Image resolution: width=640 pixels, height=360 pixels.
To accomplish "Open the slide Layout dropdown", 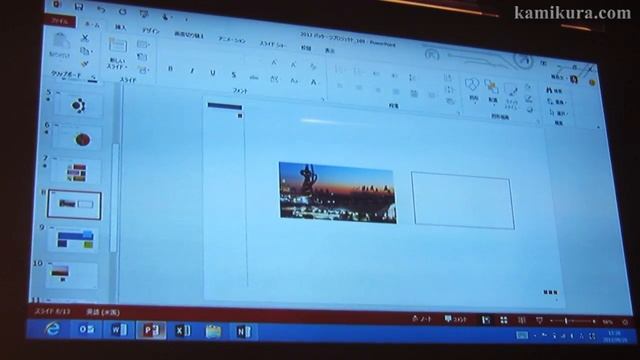I will click(143, 44).
